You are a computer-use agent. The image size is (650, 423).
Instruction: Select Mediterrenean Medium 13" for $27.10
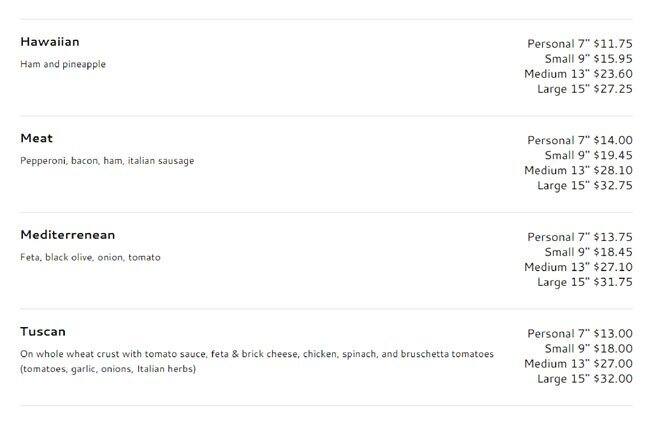pyautogui.click(x=578, y=267)
